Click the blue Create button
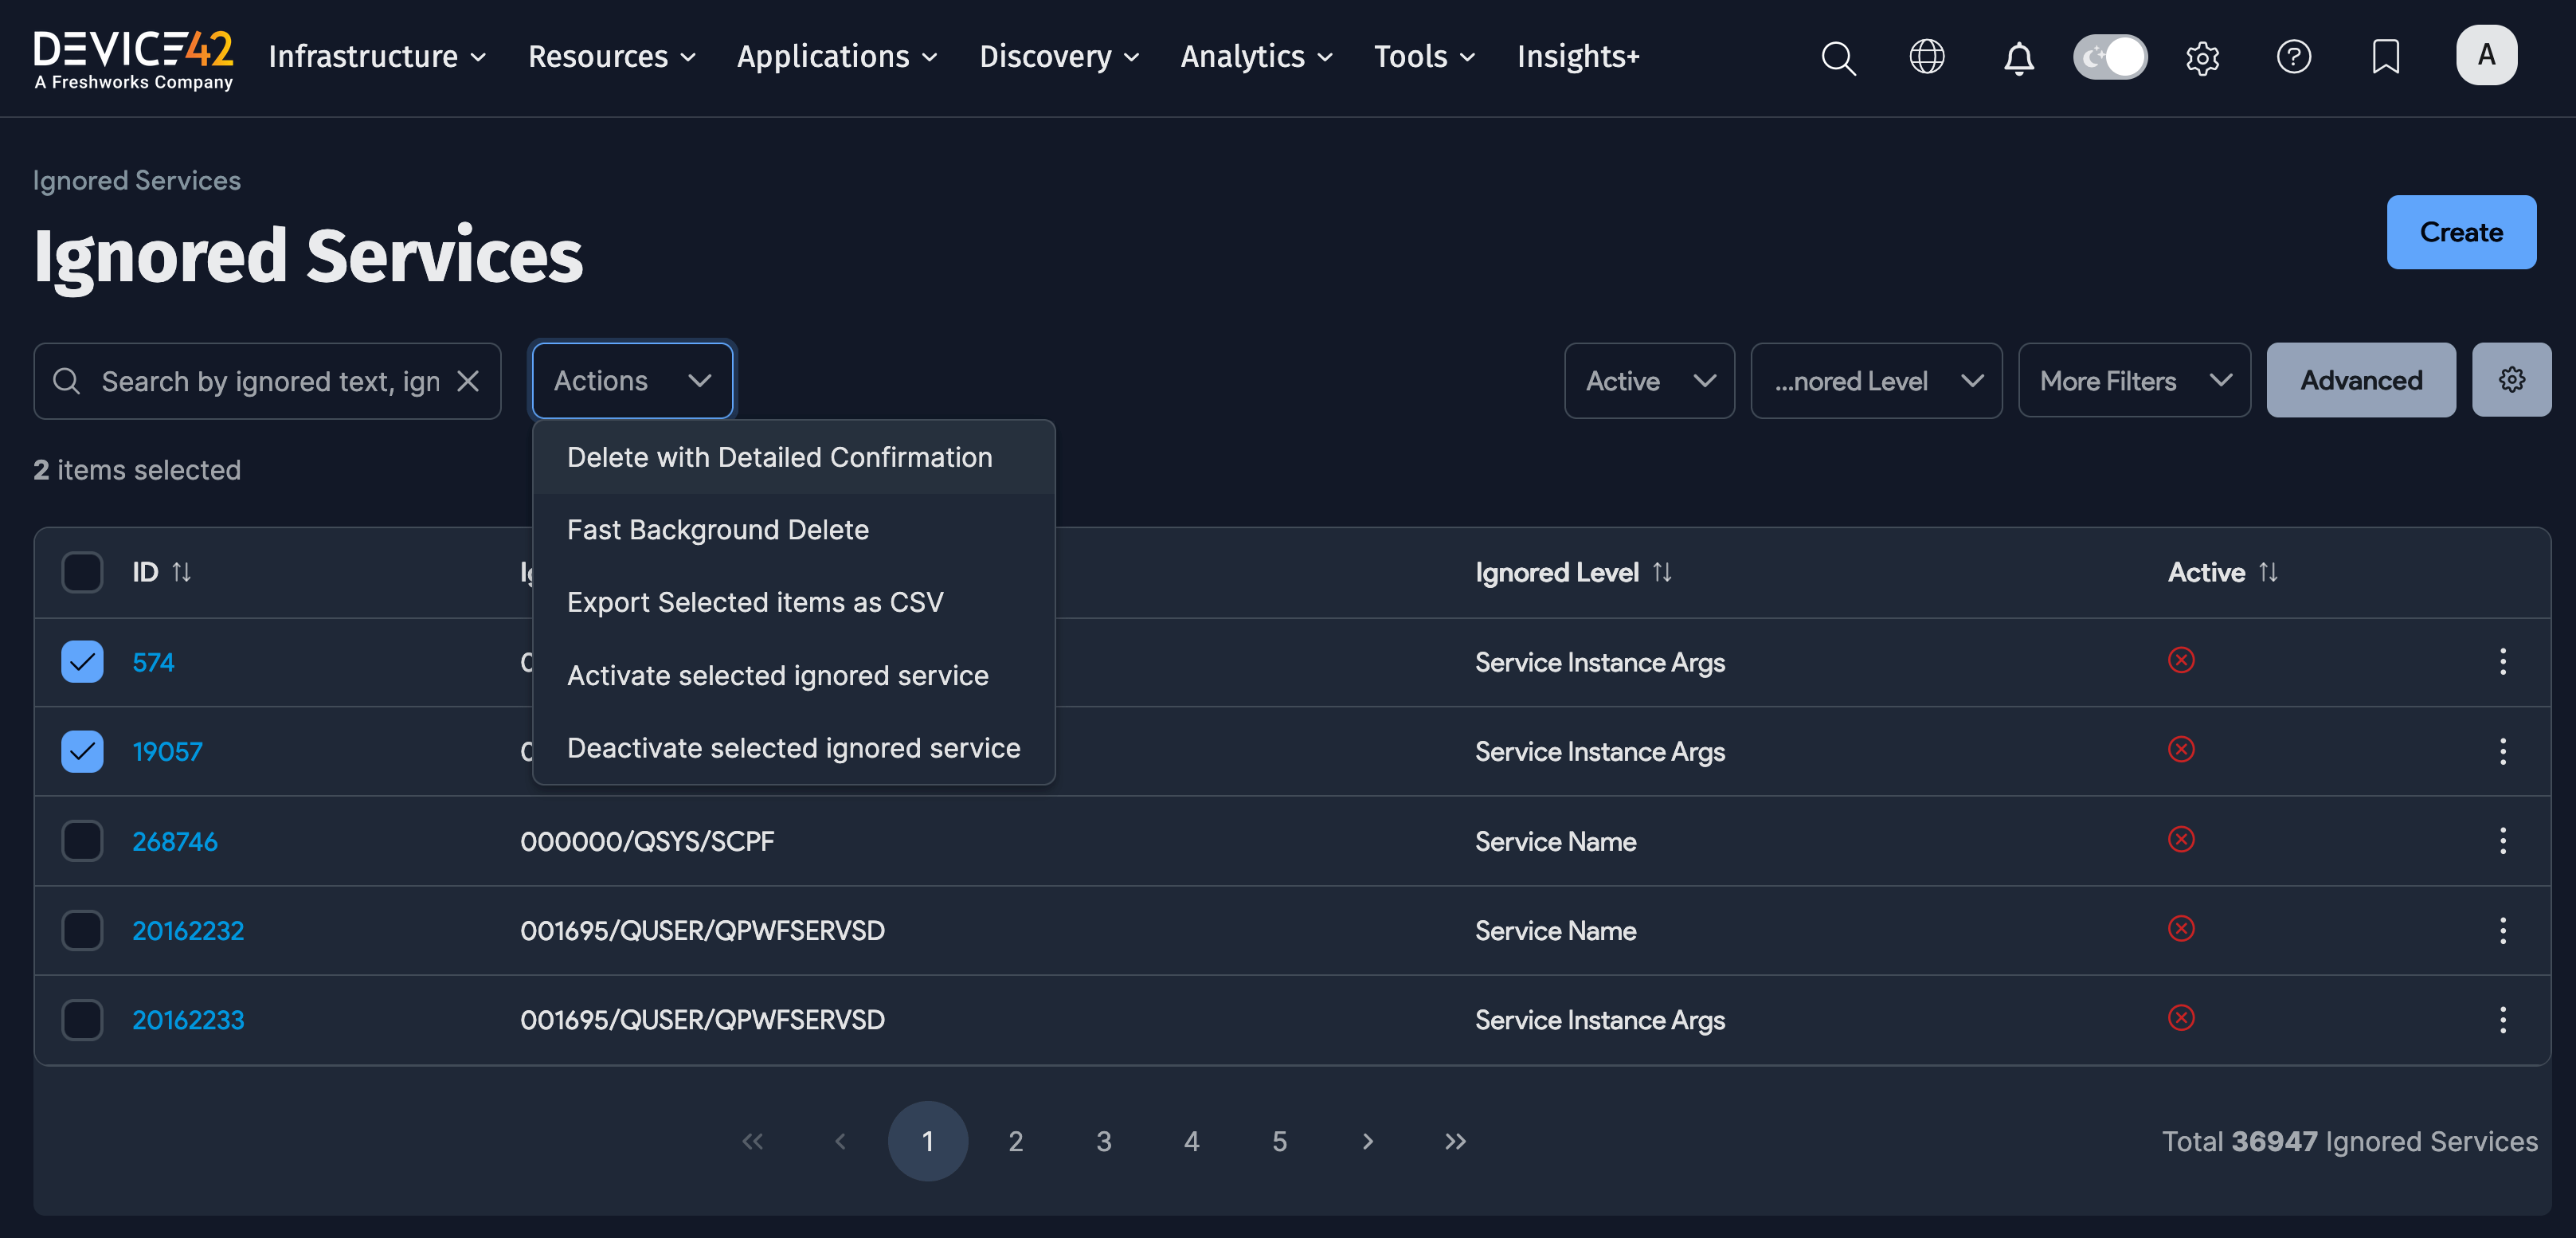The image size is (2576, 1238). click(x=2460, y=232)
